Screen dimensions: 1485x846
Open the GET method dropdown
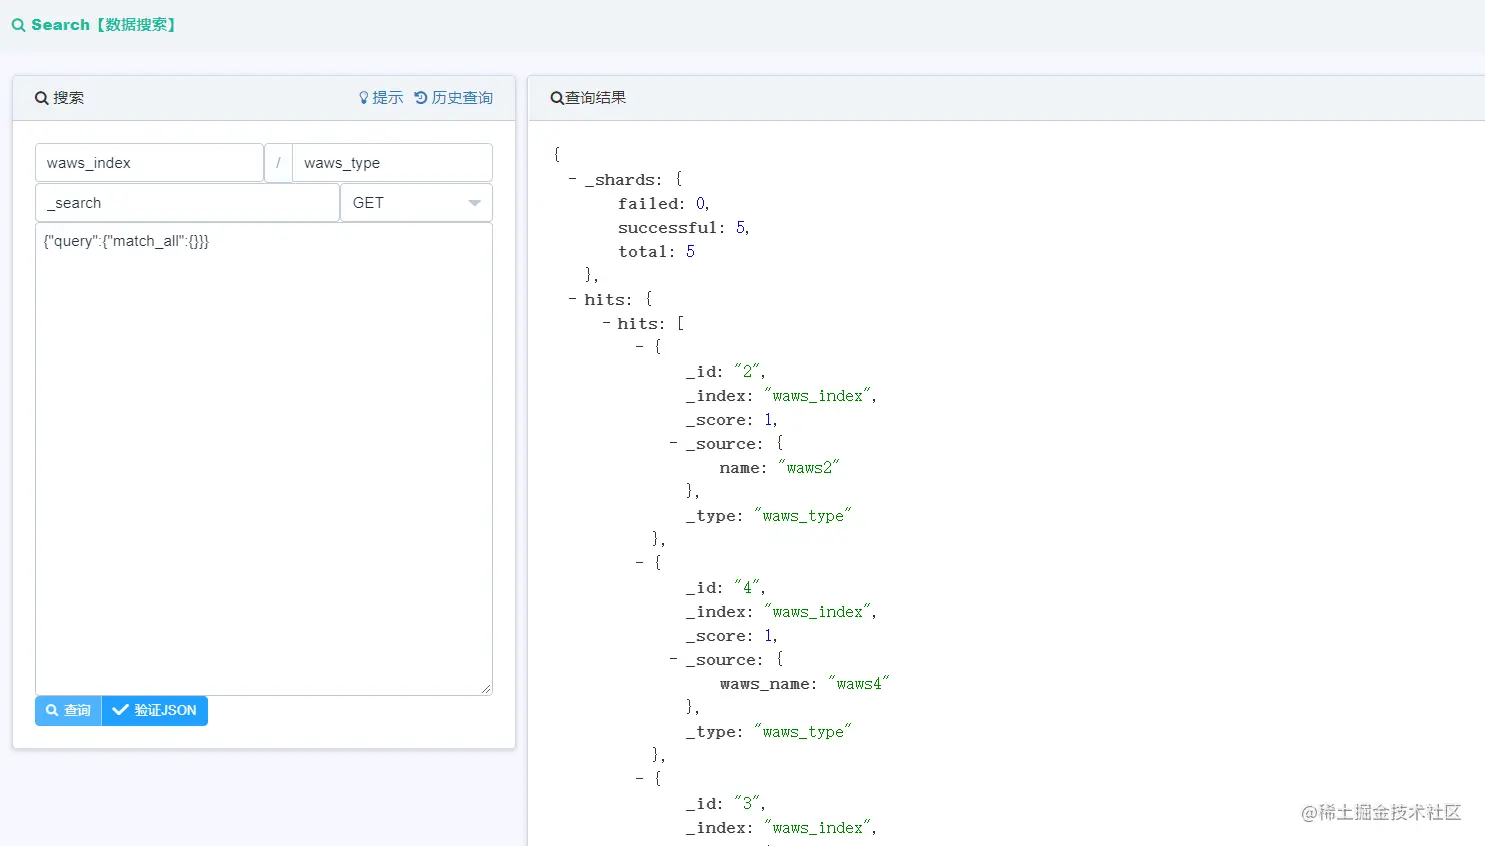(417, 203)
